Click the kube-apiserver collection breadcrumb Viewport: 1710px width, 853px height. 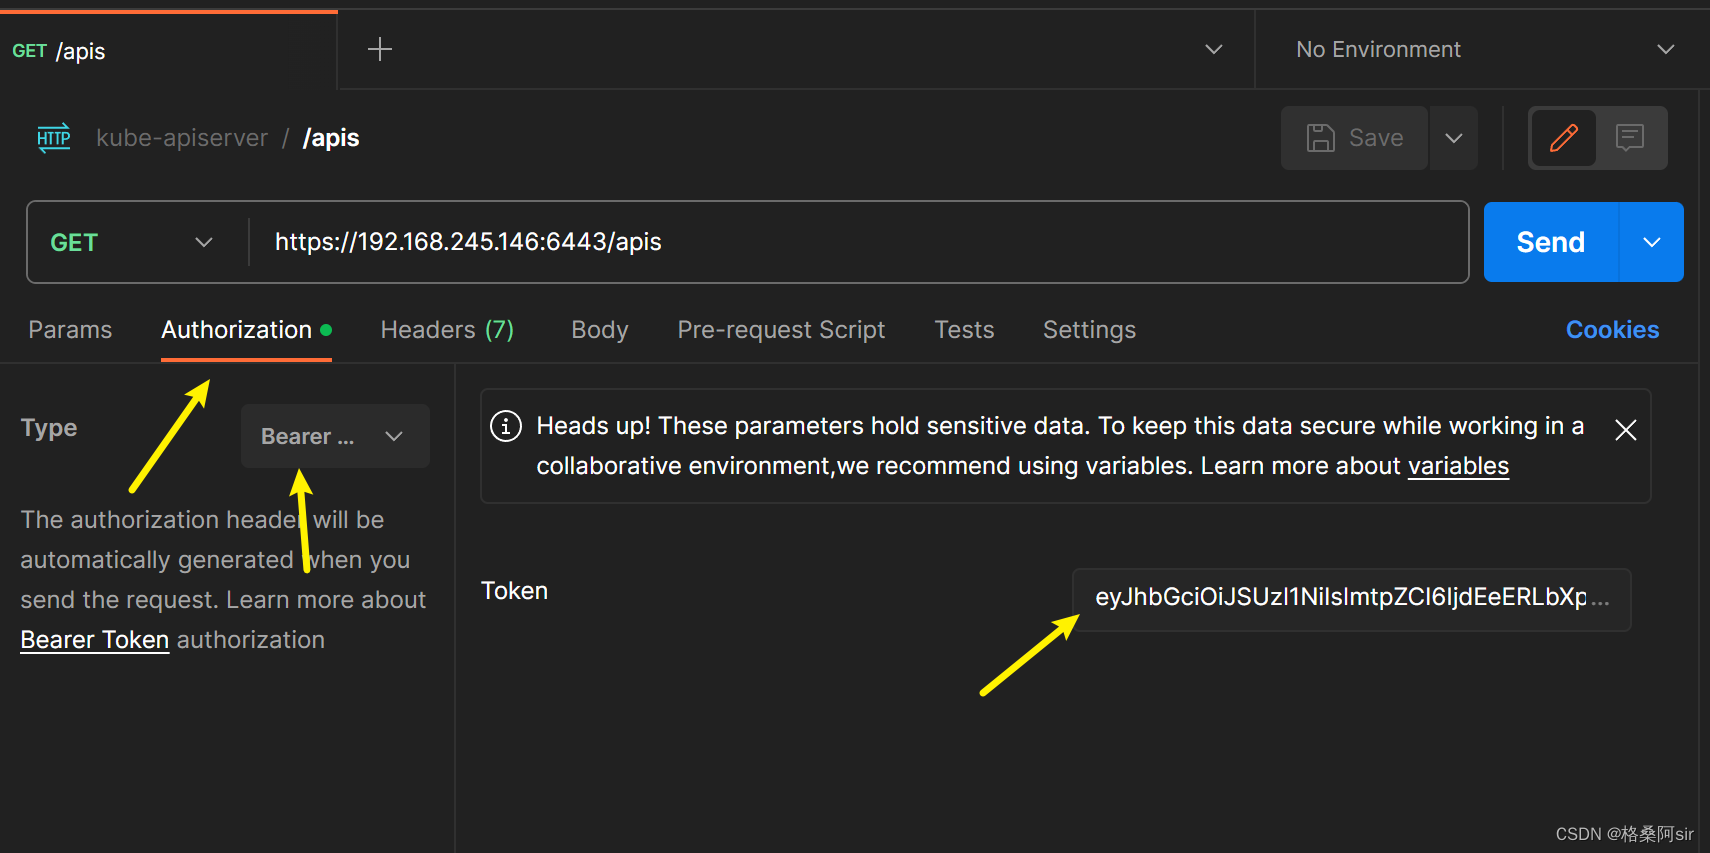[x=182, y=138]
